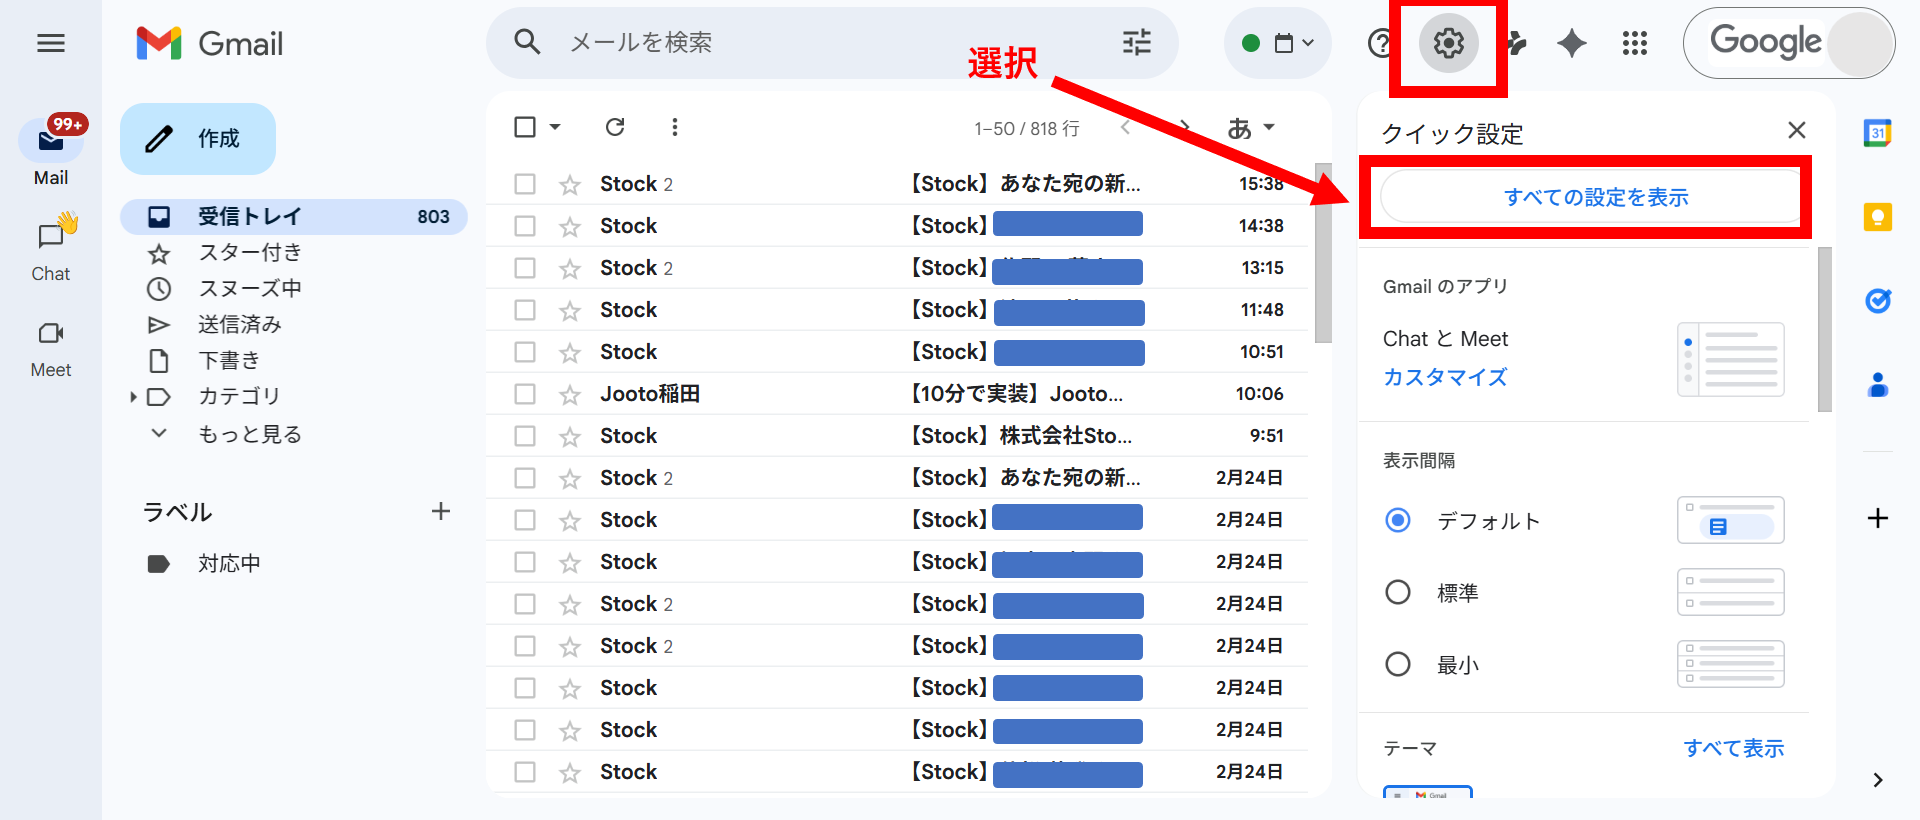Click すべての設定を表示 button
The height and width of the screenshot is (820, 1920).
[x=1596, y=197]
